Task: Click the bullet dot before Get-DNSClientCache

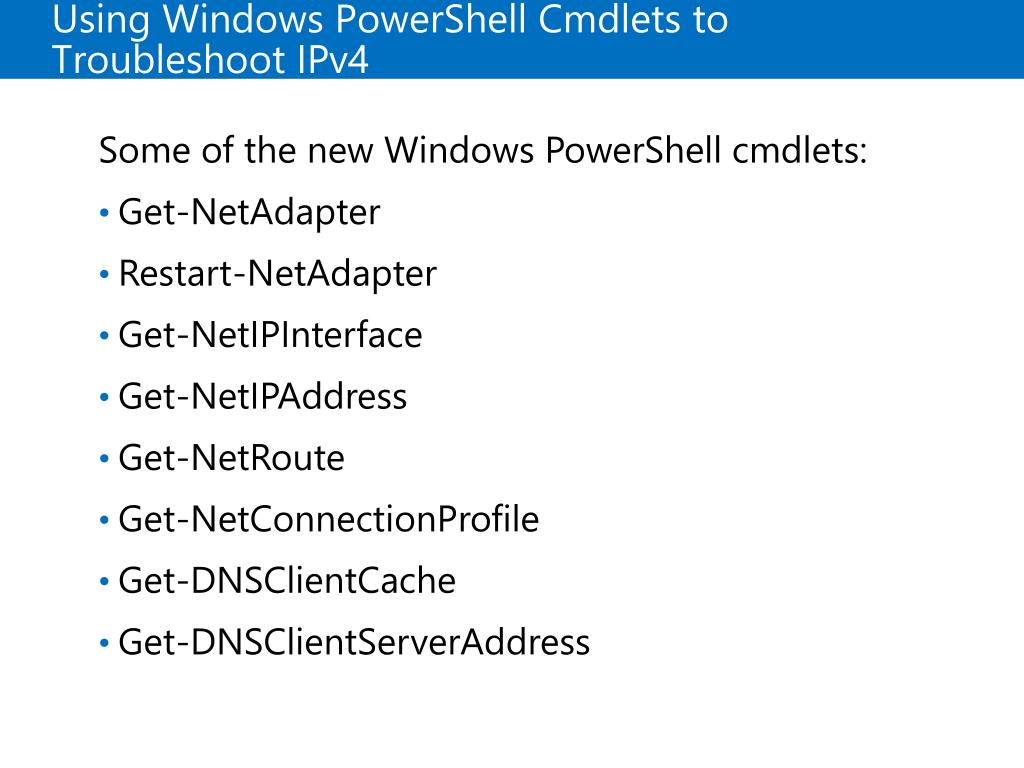Action: (105, 583)
